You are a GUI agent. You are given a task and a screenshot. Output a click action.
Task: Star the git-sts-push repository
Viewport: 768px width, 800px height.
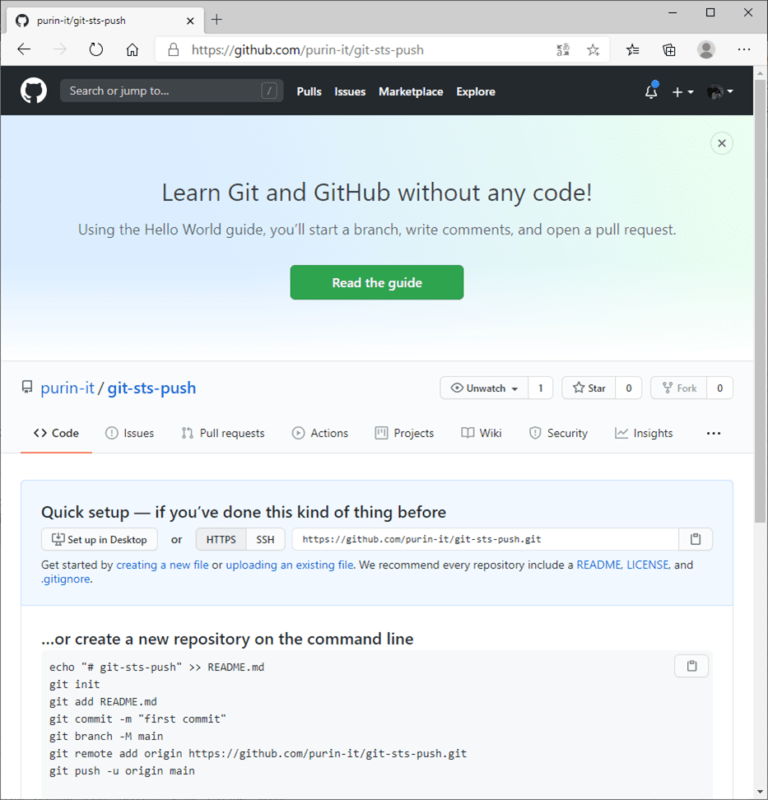point(590,387)
